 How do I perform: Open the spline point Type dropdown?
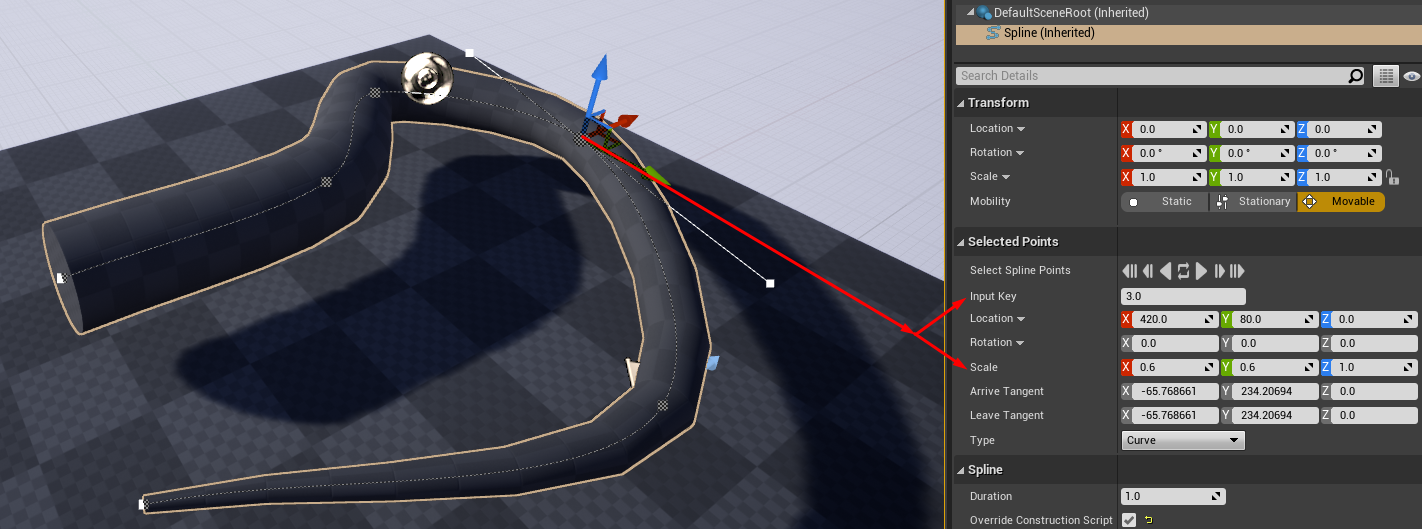[x=1183, y=440]
